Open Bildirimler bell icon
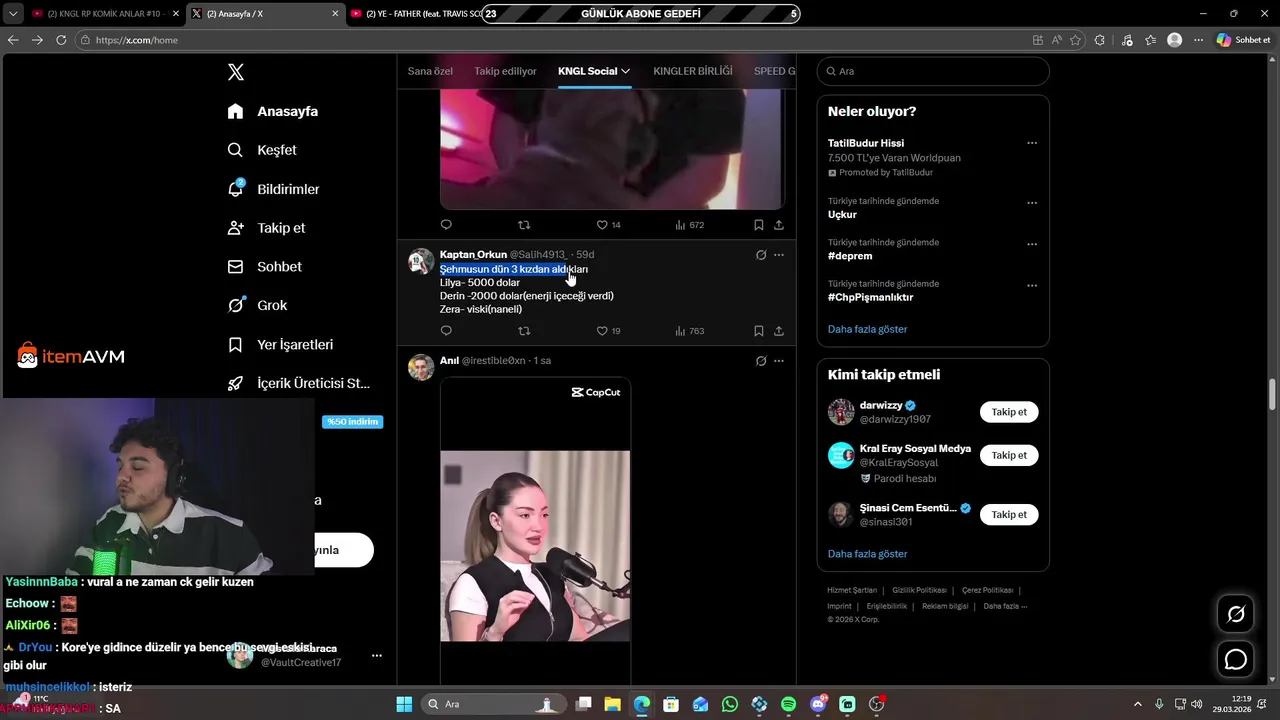 click(235, 188)
